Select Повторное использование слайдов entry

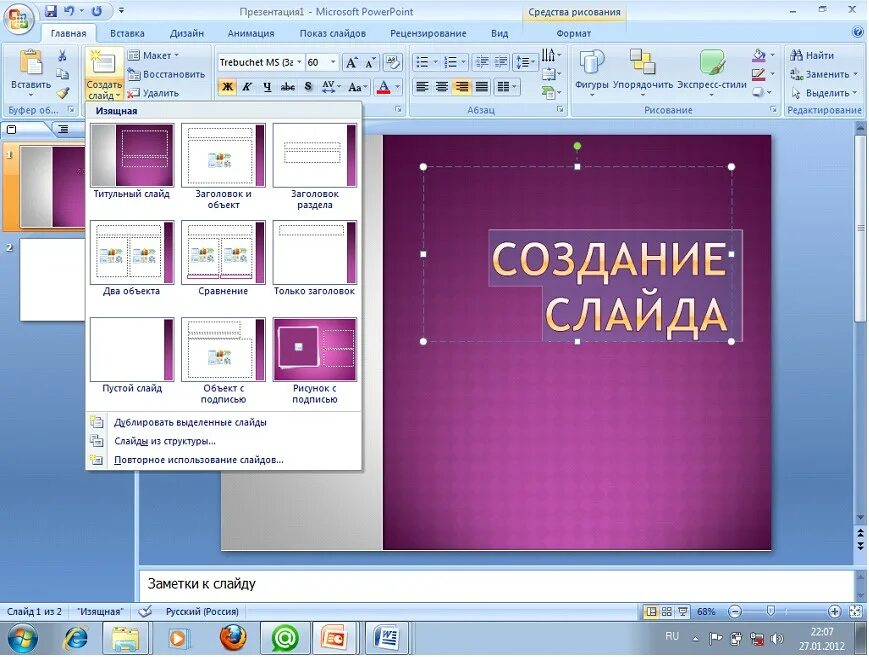pyautogui.click(x=223, y=460)
